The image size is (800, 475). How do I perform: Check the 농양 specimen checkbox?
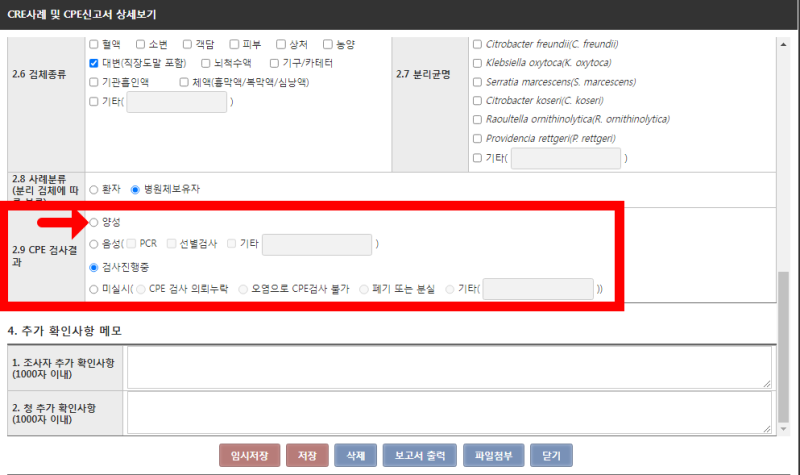pos(328,44)
